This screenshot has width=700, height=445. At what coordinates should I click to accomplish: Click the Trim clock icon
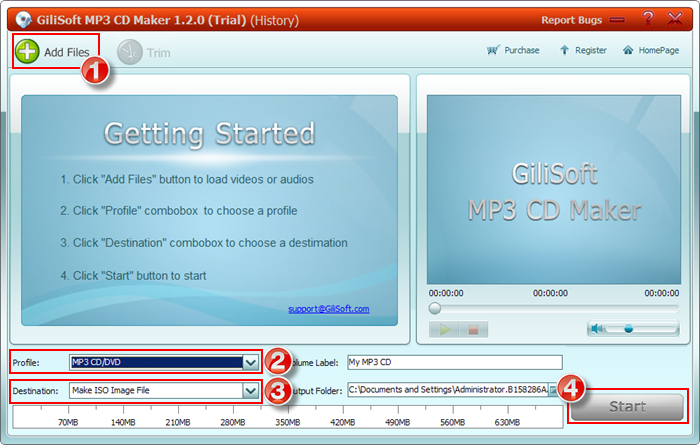(x=130, y=52)
